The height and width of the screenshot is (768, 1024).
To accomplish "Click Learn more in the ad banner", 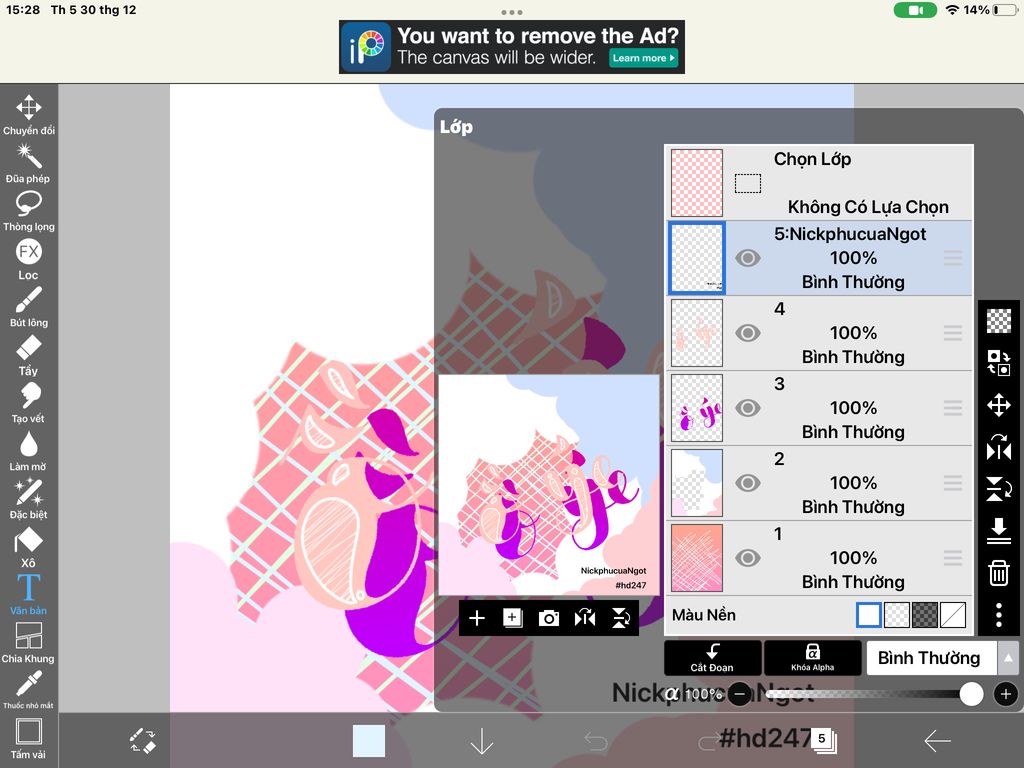I will point(643,58).
